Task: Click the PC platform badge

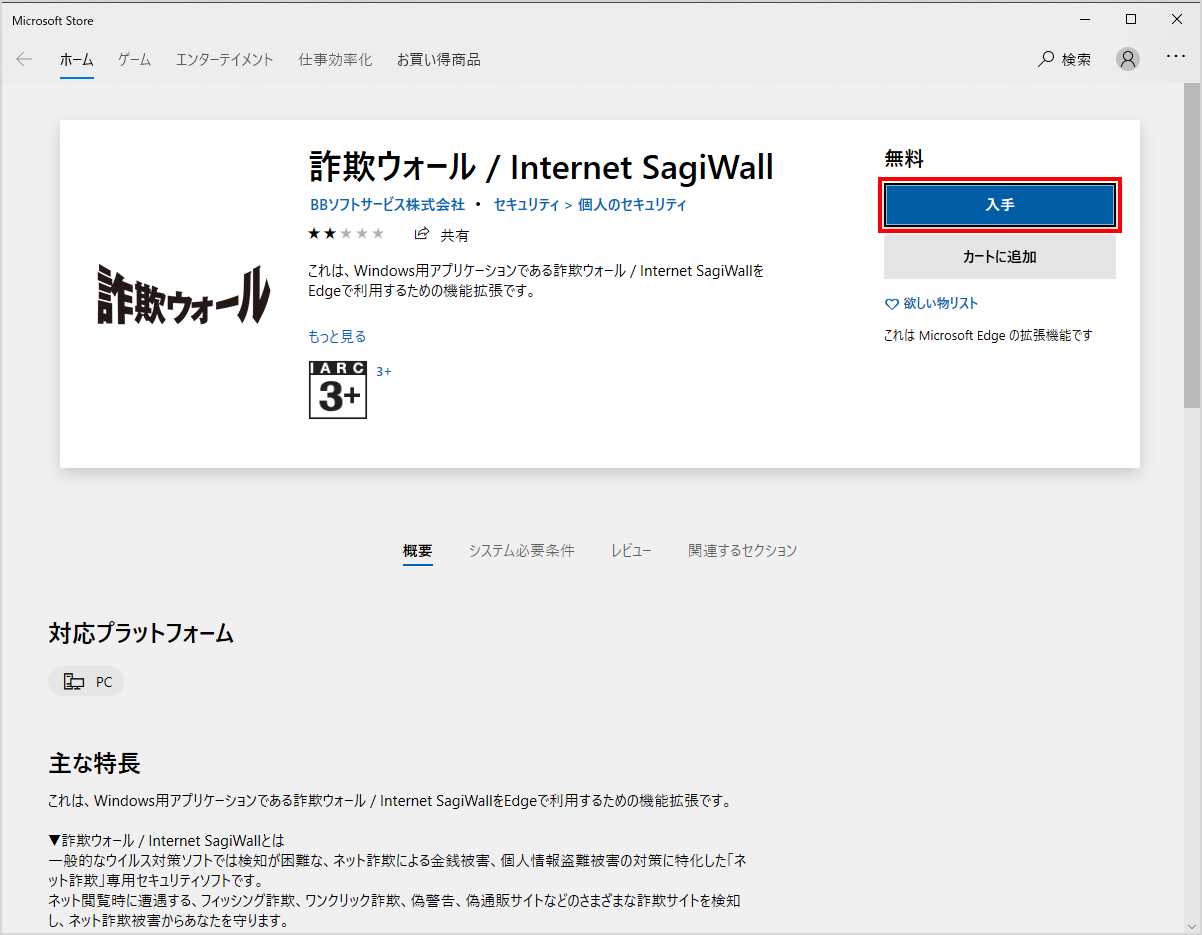Action: point(86,681)
